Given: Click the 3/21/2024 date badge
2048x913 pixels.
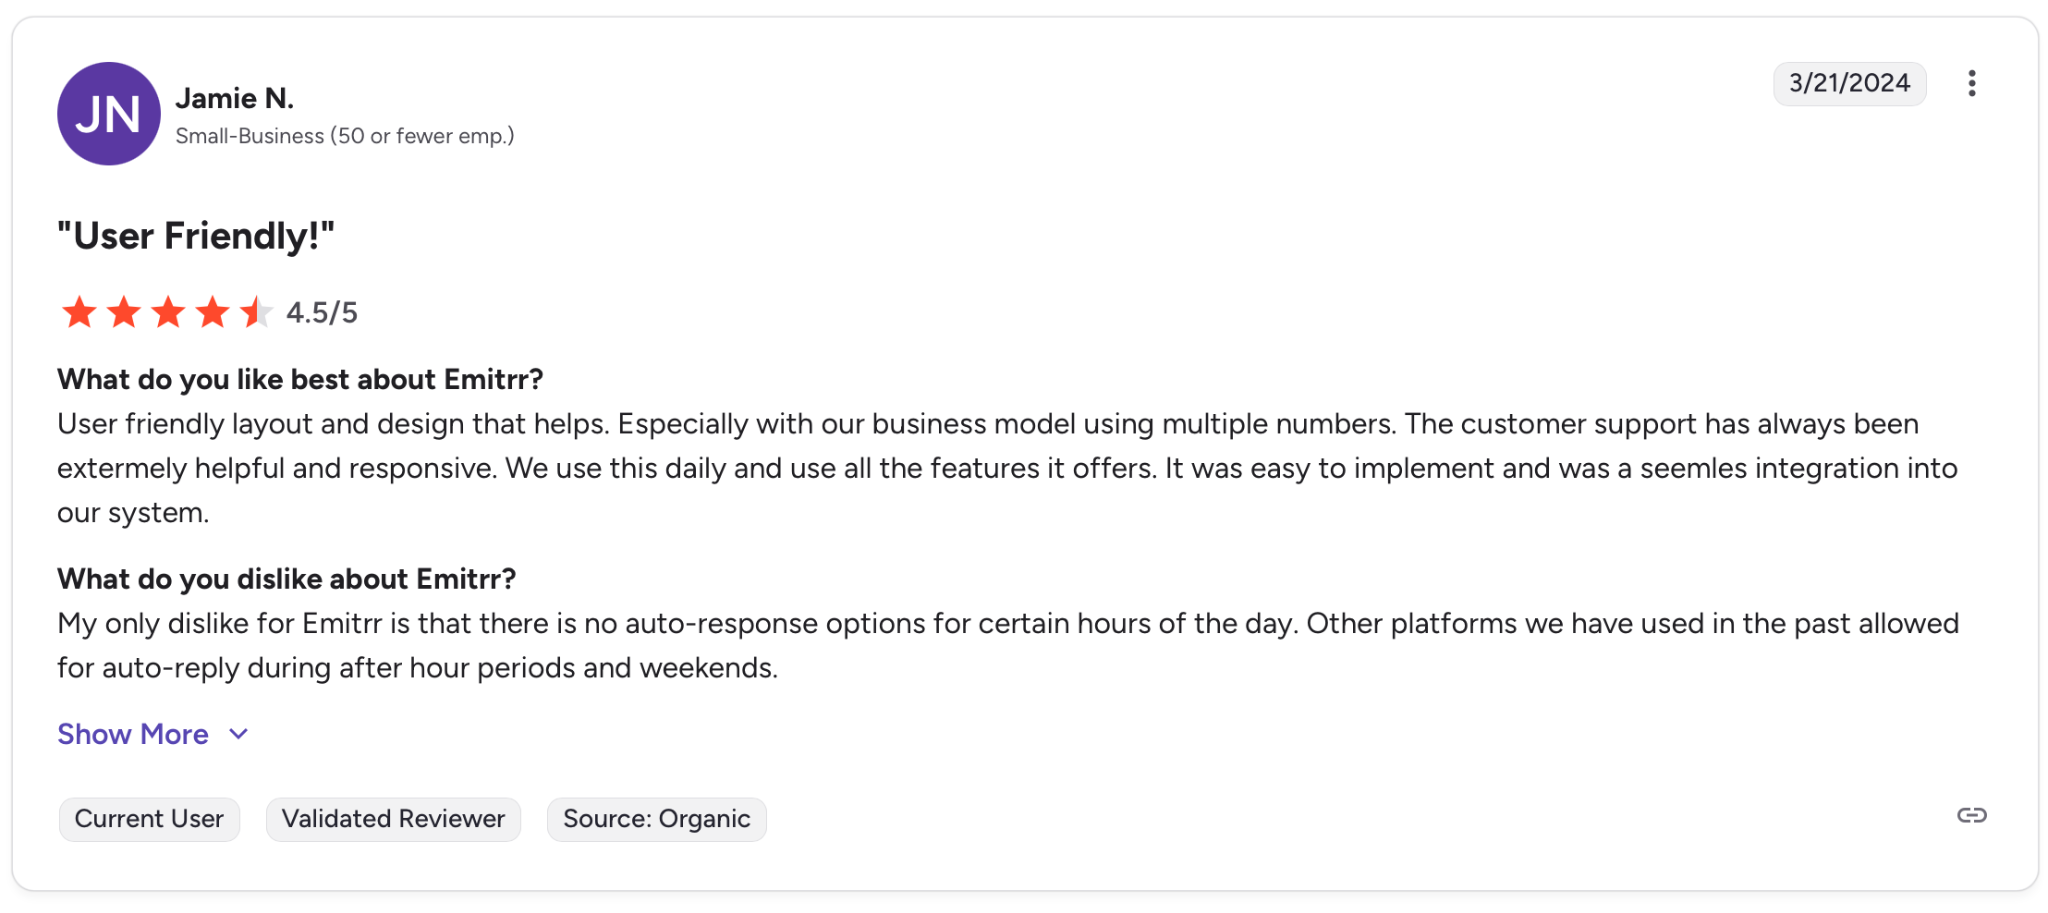Looking at the screenshot, I should coord(1849,83).
